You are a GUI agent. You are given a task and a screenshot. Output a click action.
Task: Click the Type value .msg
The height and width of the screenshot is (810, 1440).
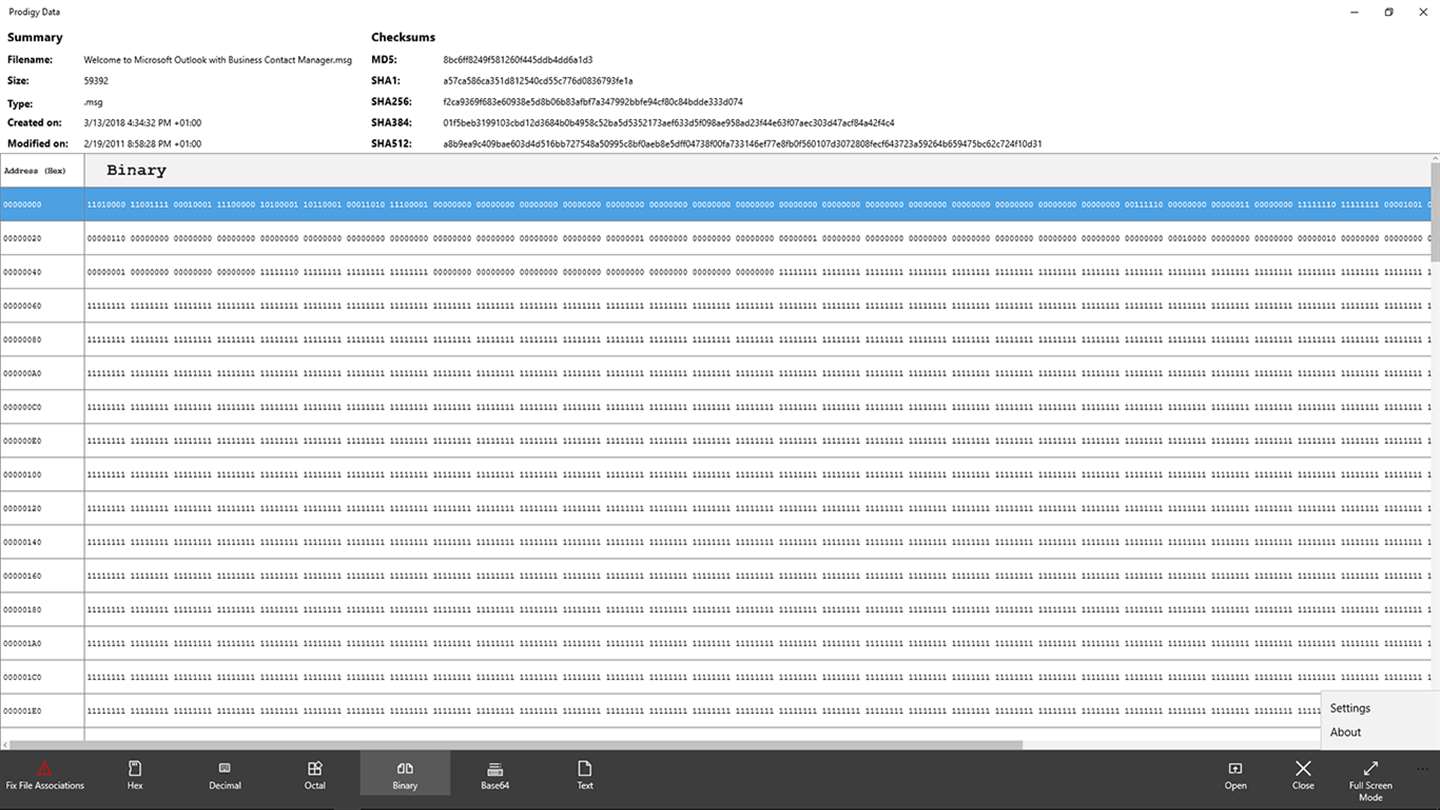(x=93, y=103)
